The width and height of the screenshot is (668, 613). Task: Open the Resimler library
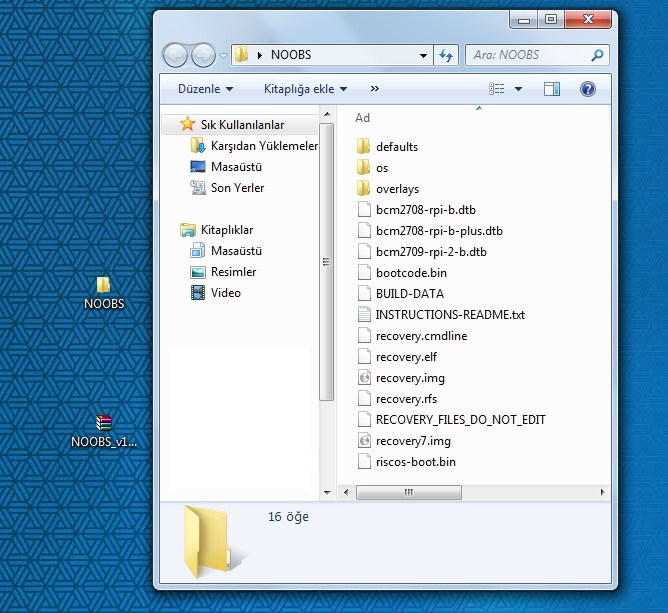coord(223,272)
